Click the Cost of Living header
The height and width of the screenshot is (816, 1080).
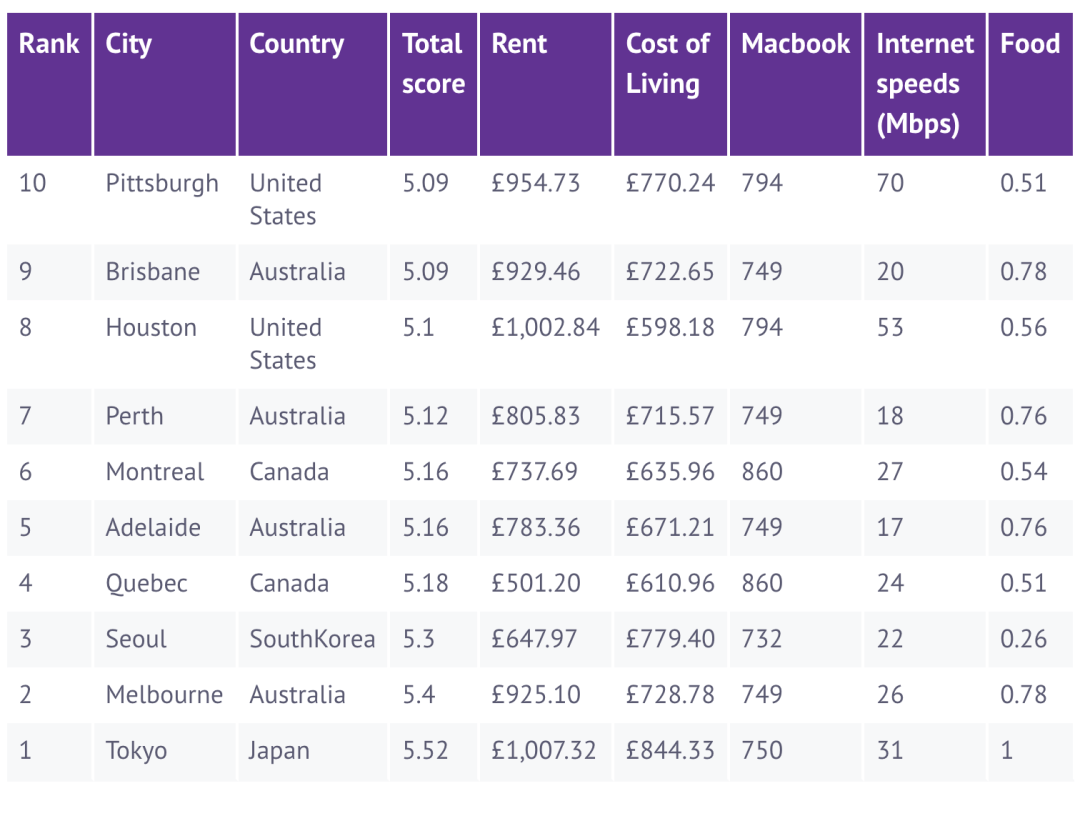click(668, 64)
